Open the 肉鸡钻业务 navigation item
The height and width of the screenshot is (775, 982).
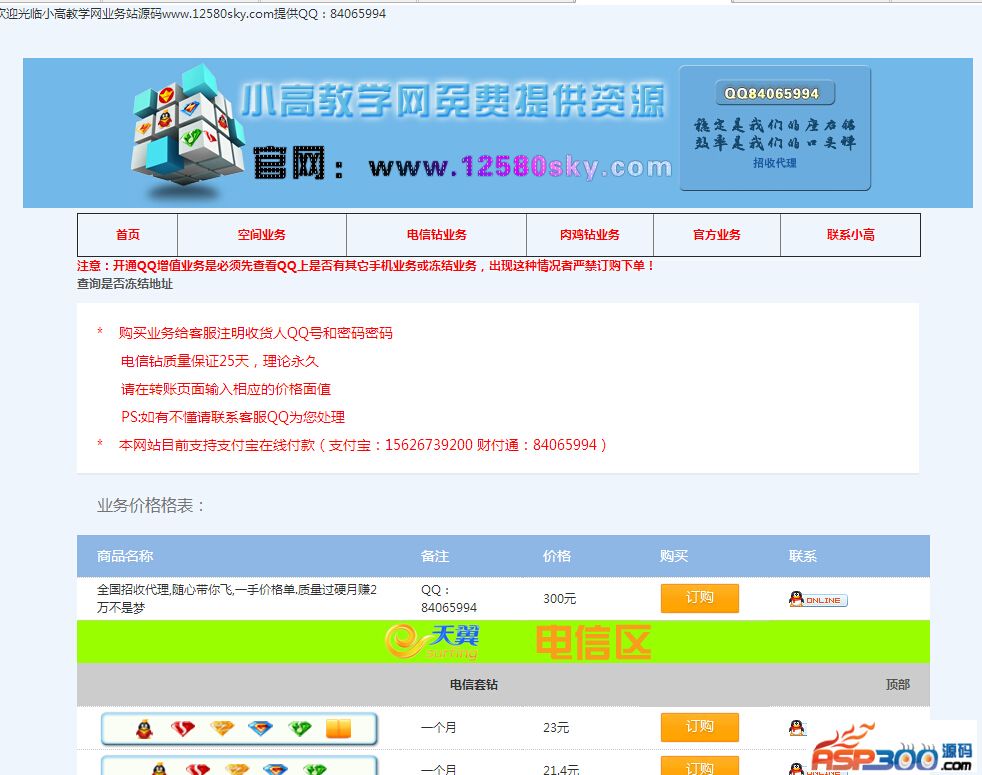(589, 235)
